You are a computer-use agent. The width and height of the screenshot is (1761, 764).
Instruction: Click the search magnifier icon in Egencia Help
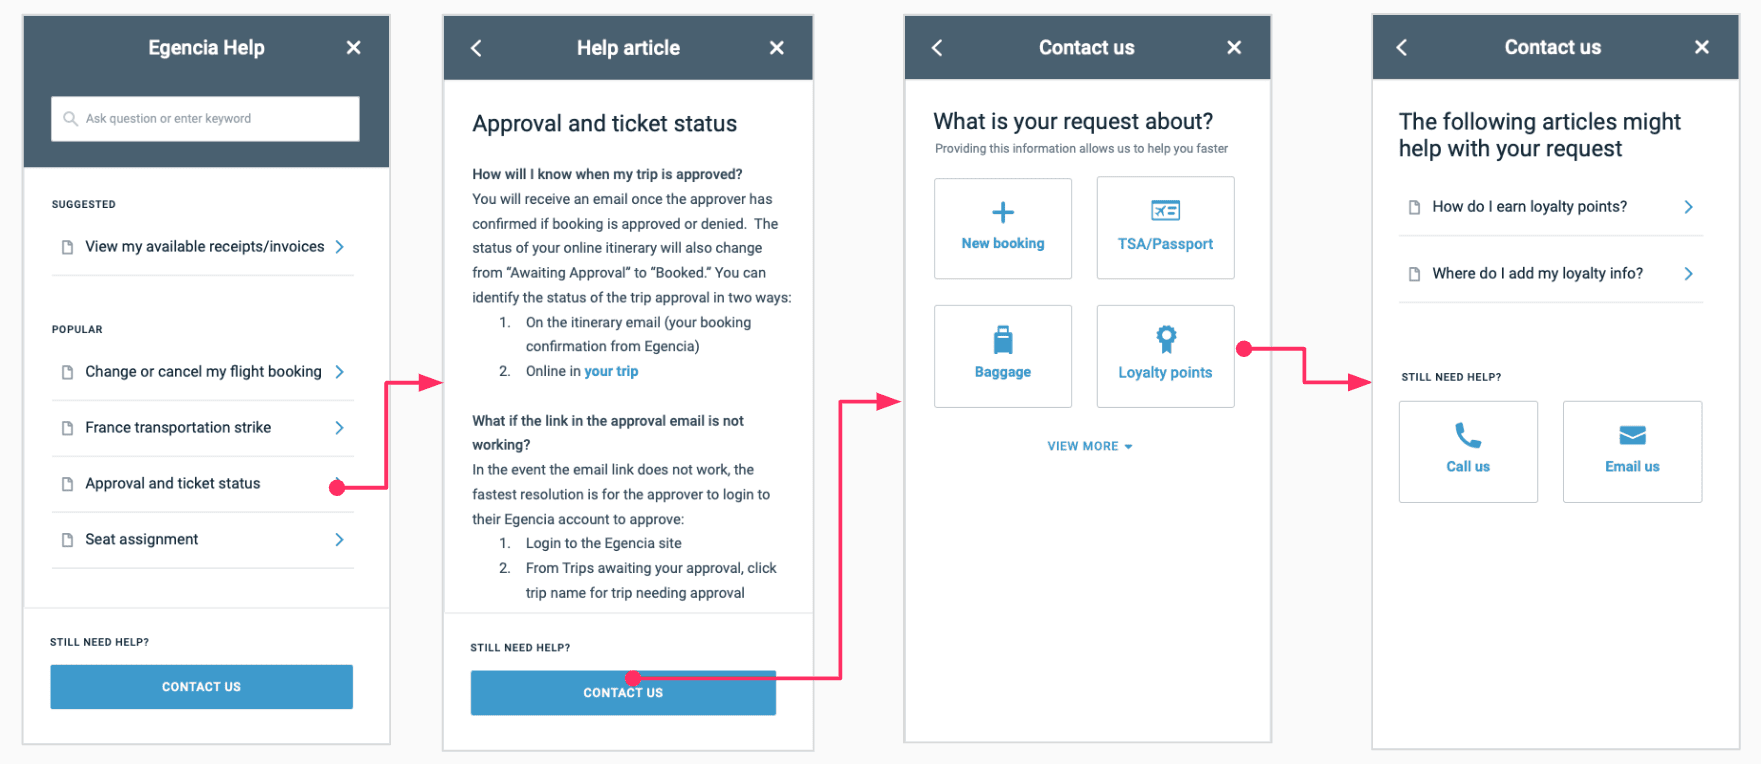tap(70, 118)
